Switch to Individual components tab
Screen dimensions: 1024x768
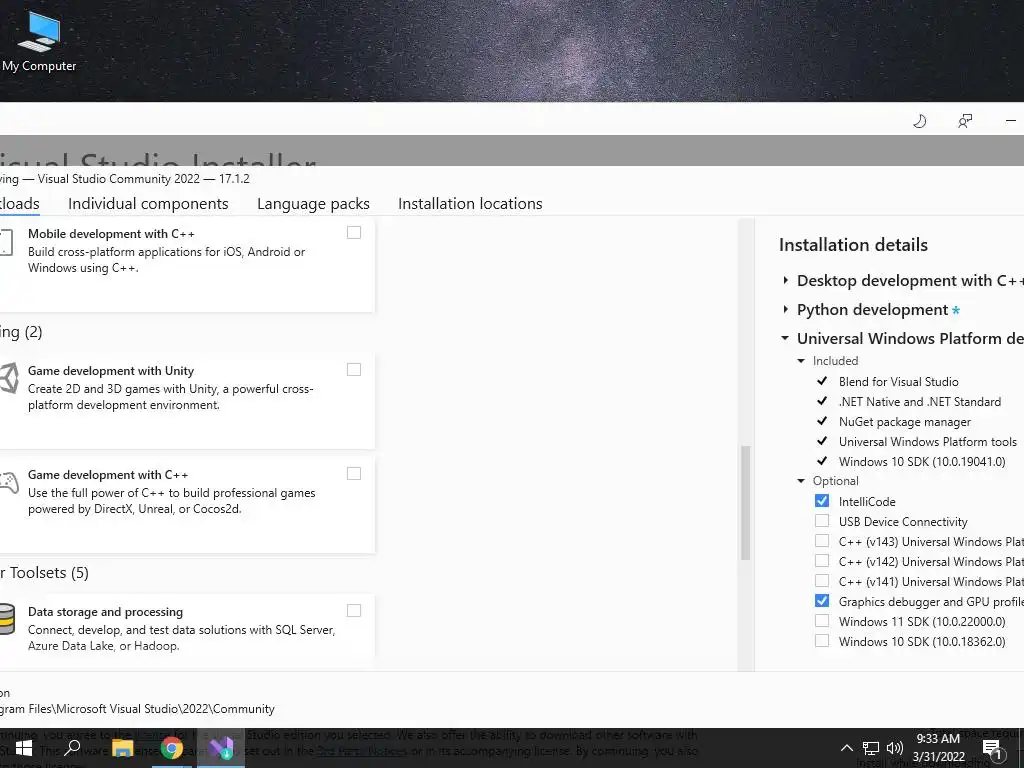tap(148, 204)
